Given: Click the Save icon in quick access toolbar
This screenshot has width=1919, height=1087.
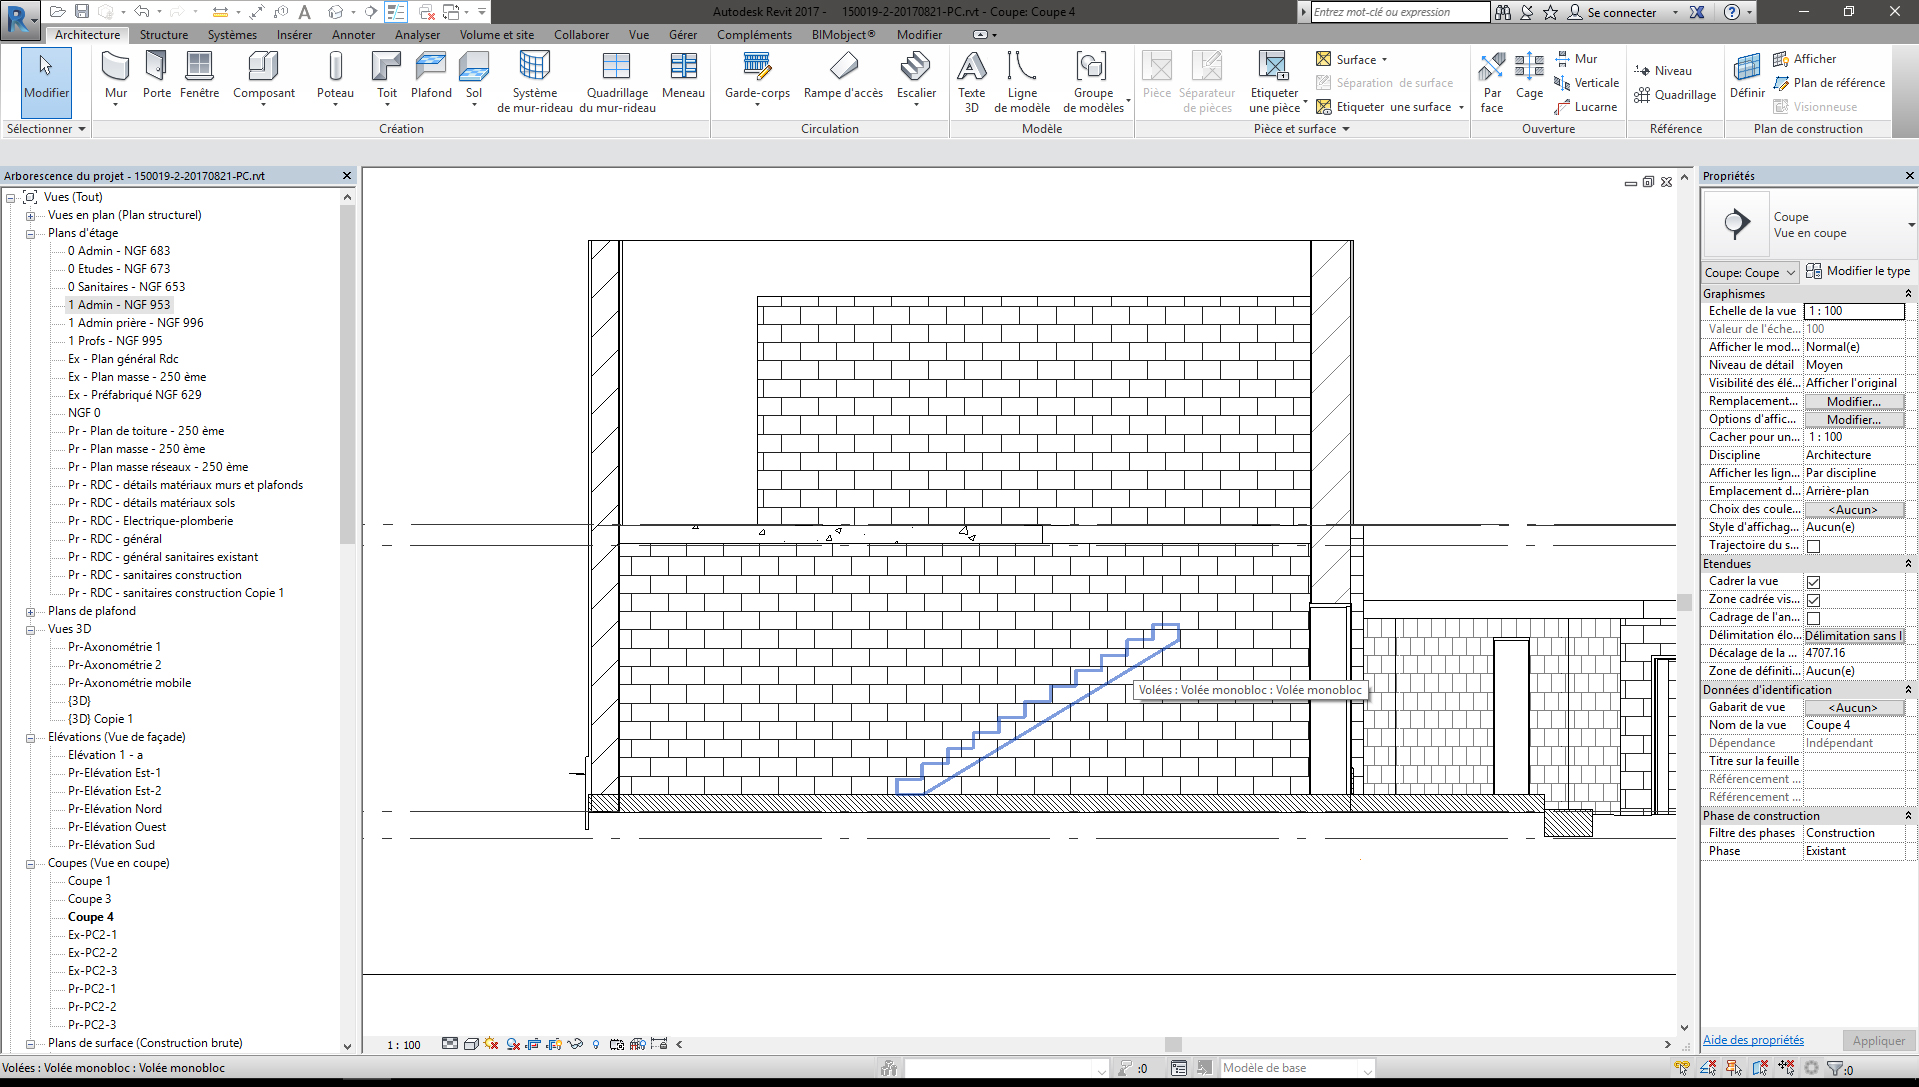Looking at the screenshot, I should pos(82,12).
